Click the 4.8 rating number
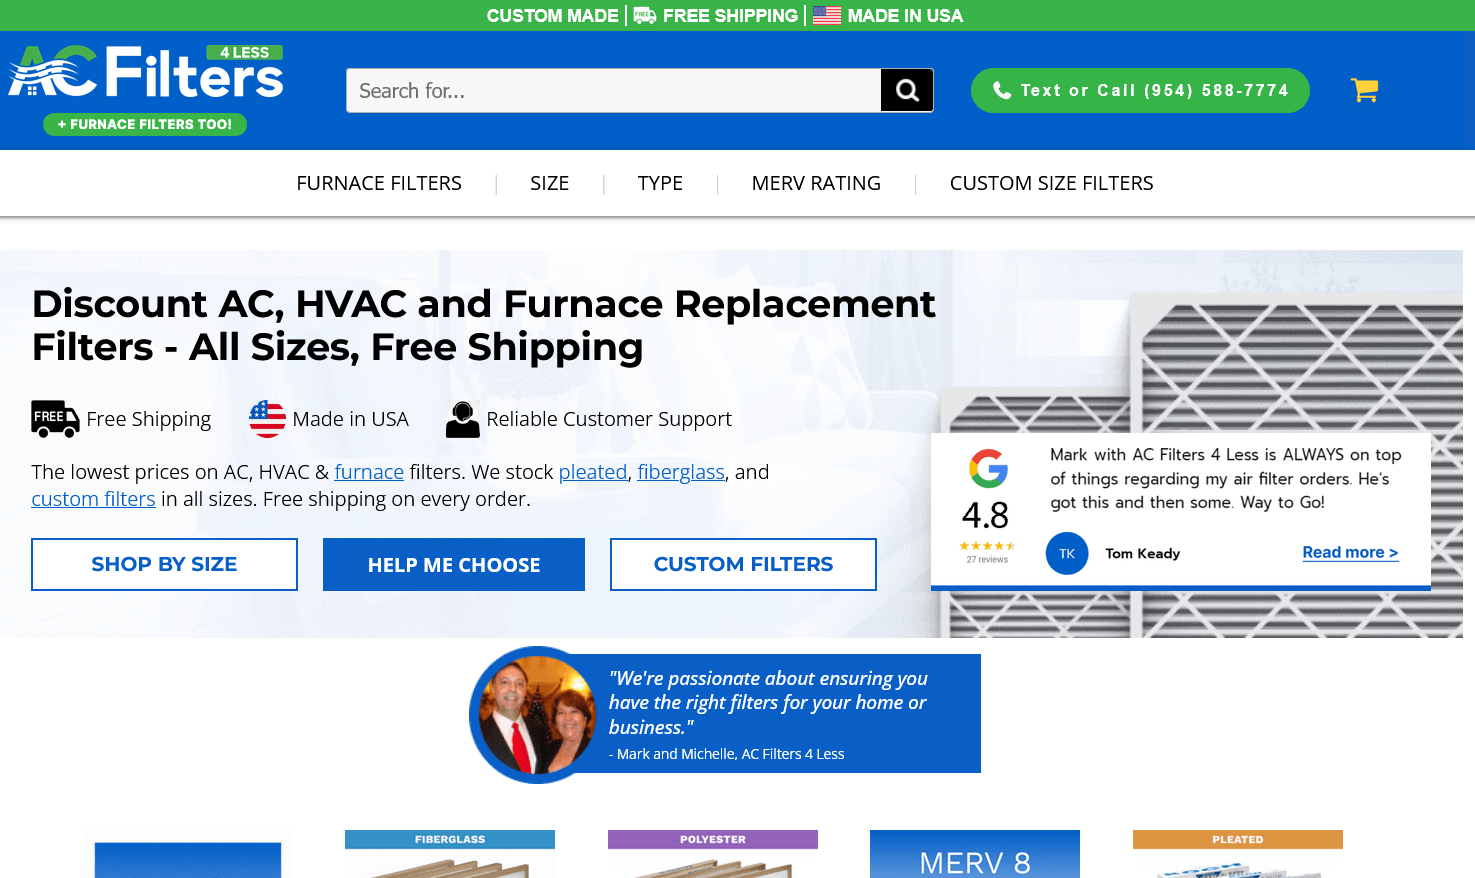 pos(985,516)
